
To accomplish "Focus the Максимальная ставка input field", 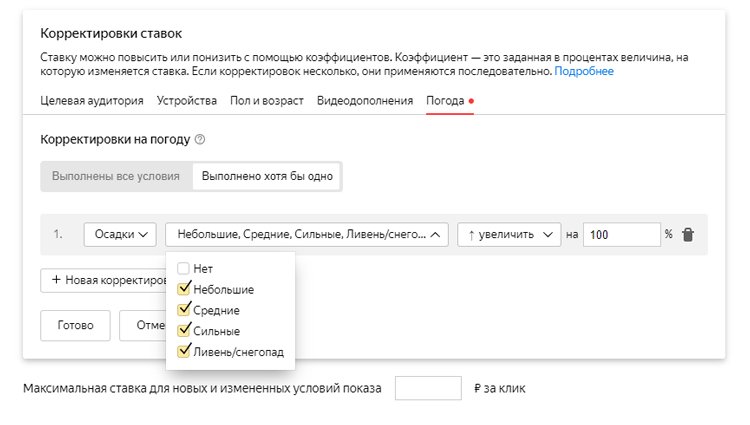I will [x=428, y=388].
